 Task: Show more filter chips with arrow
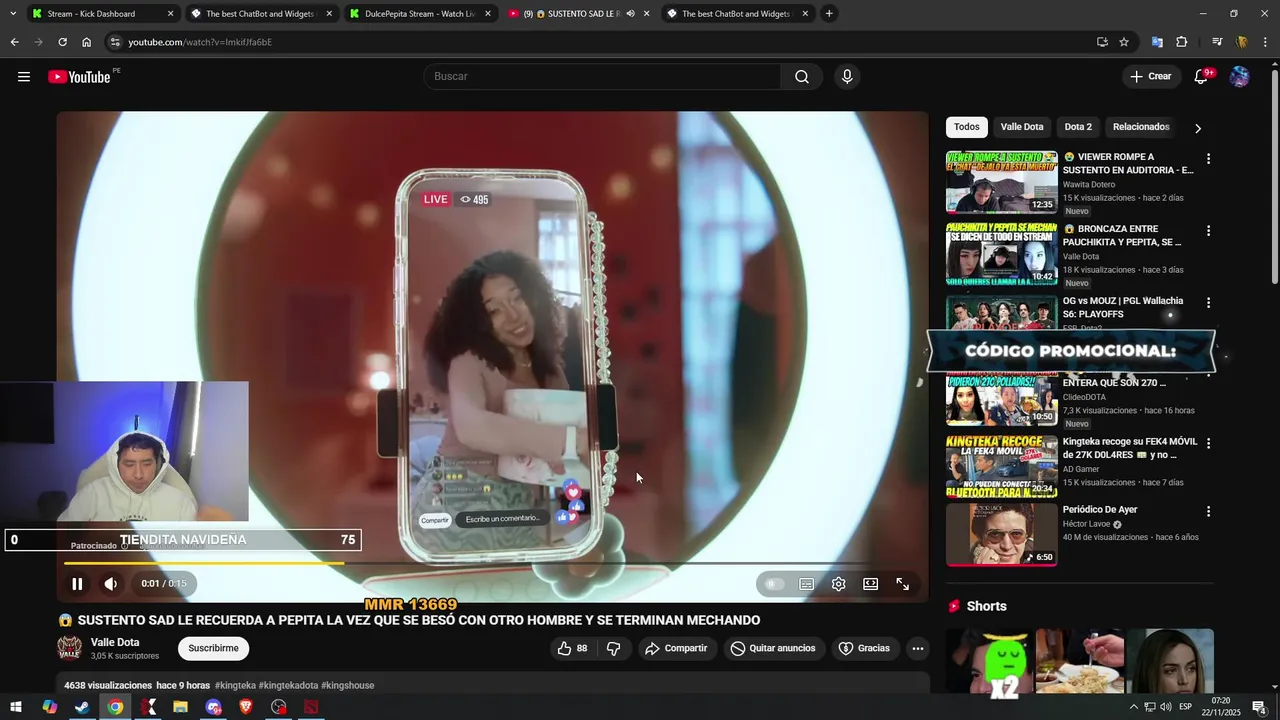(1198, 128)
